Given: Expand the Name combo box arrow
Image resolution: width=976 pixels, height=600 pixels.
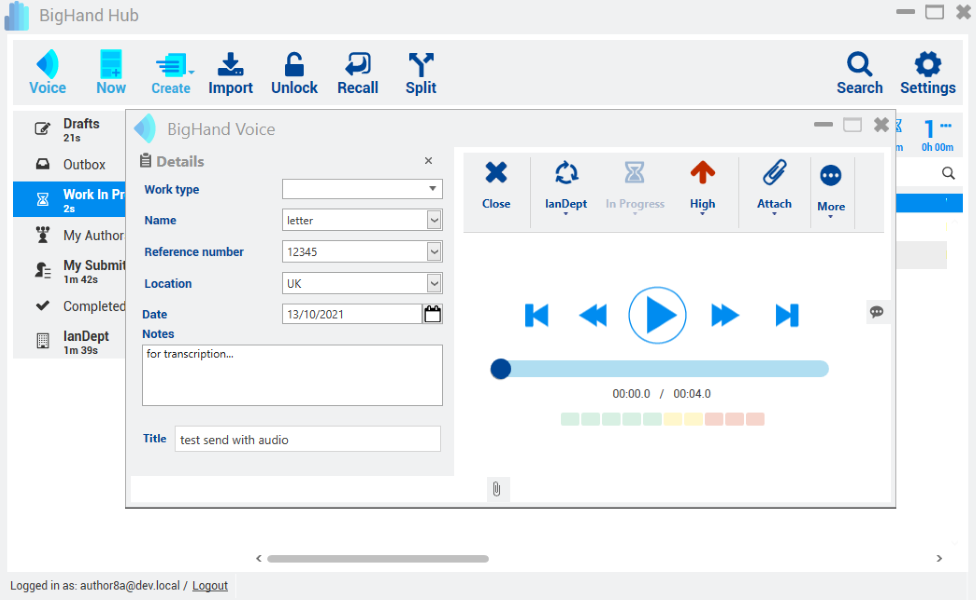Looking at the screenshot, I should click(x=434, y=220).
